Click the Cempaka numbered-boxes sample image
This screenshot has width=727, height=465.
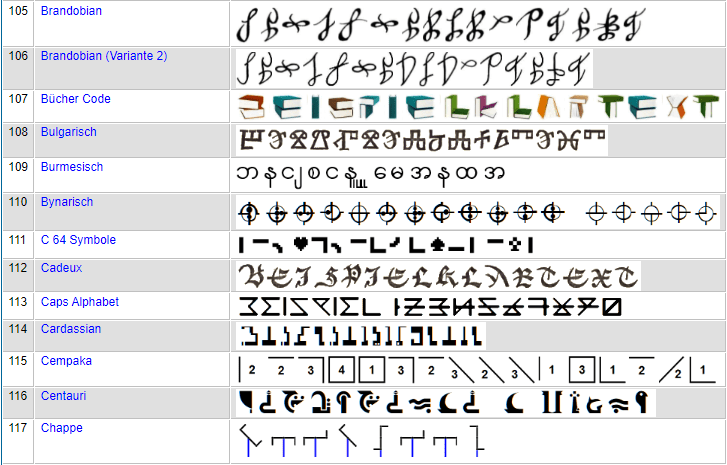point(477,368)
